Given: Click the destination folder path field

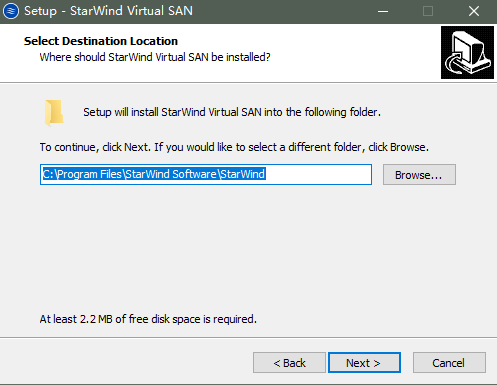Looking at the screenshot, I should (206, 174).
